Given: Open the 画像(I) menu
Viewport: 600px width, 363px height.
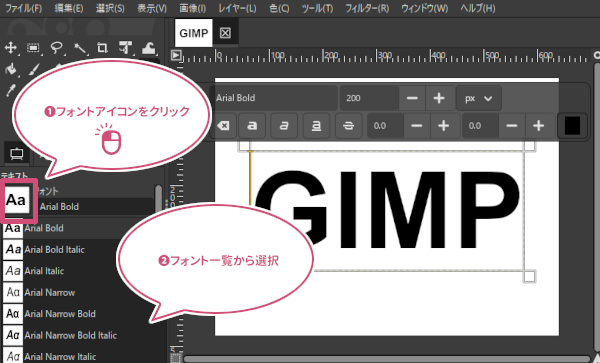Looking at the screenshot, I should (x=192, y=8).
